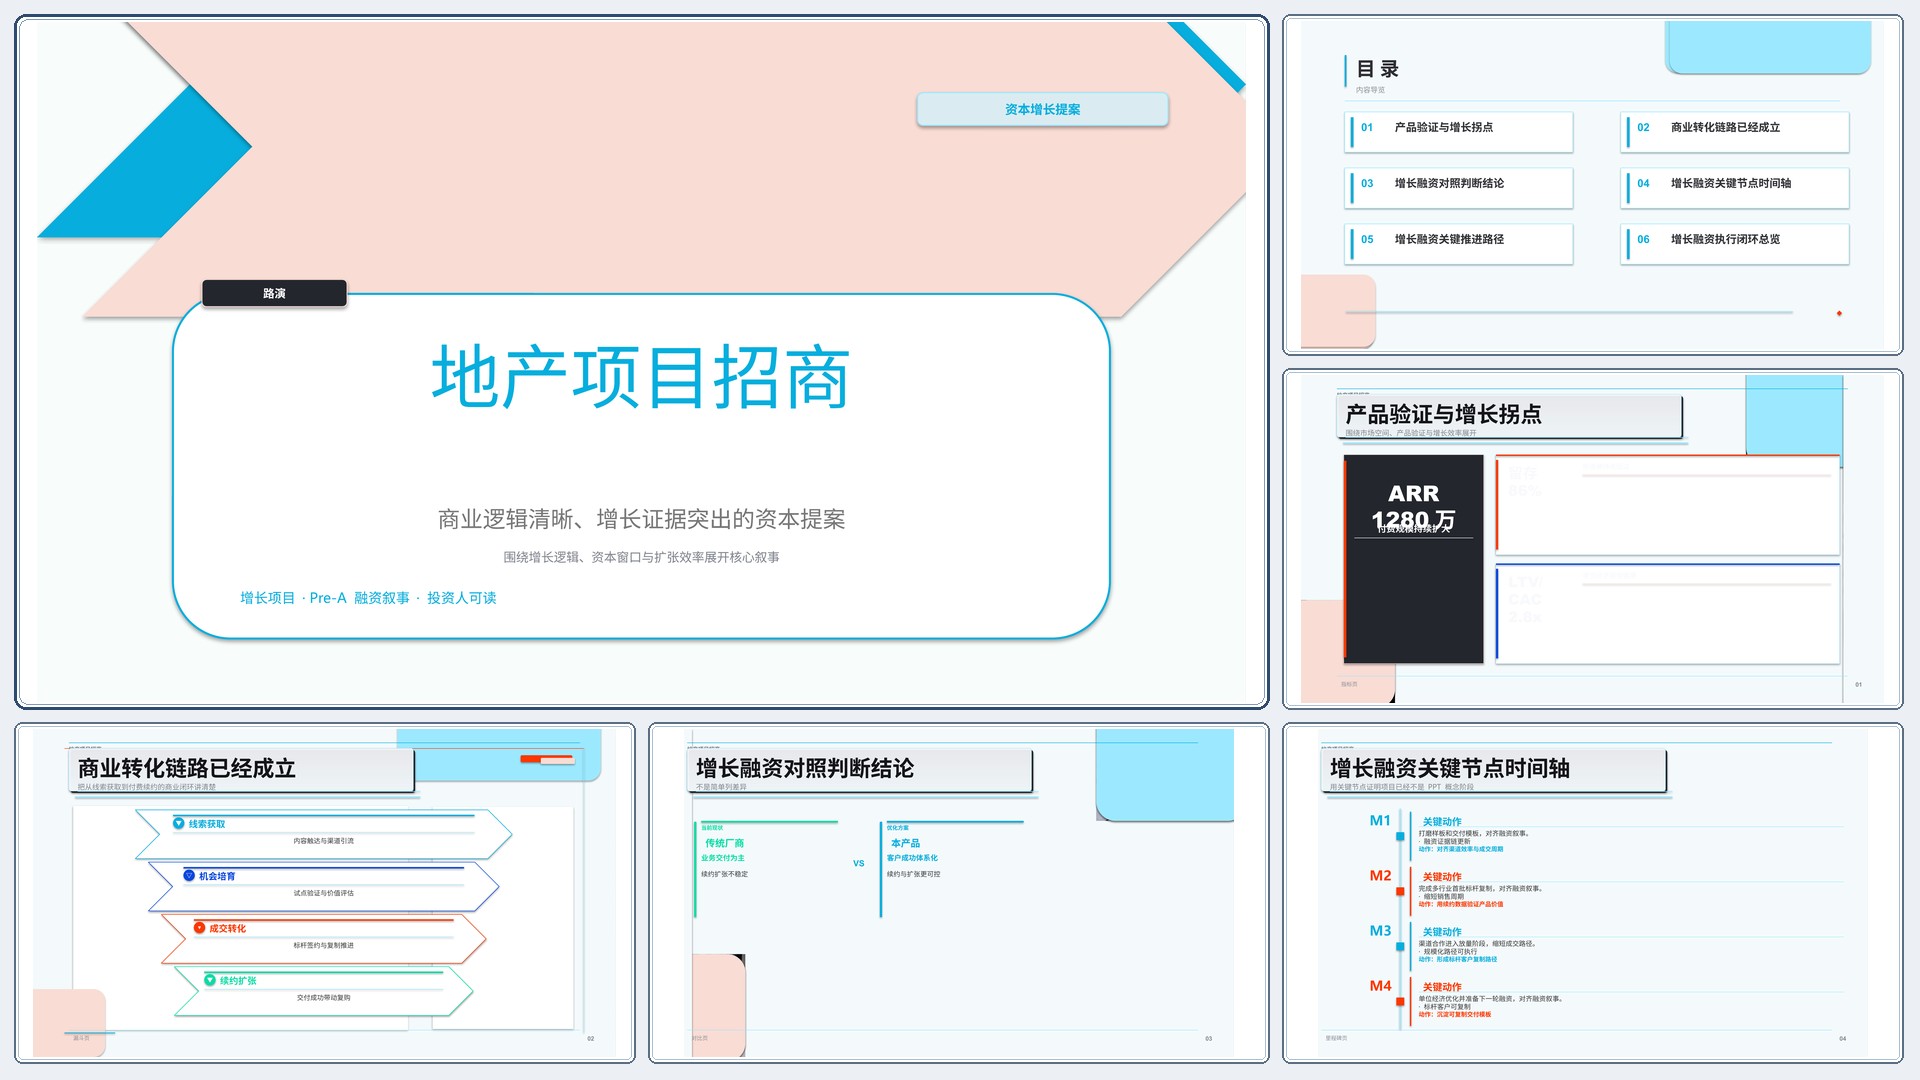Click the 试点验证与价值评估 funnel description
The width and height of the screenshot is (1920, 1080).
(x=323, y=893)
